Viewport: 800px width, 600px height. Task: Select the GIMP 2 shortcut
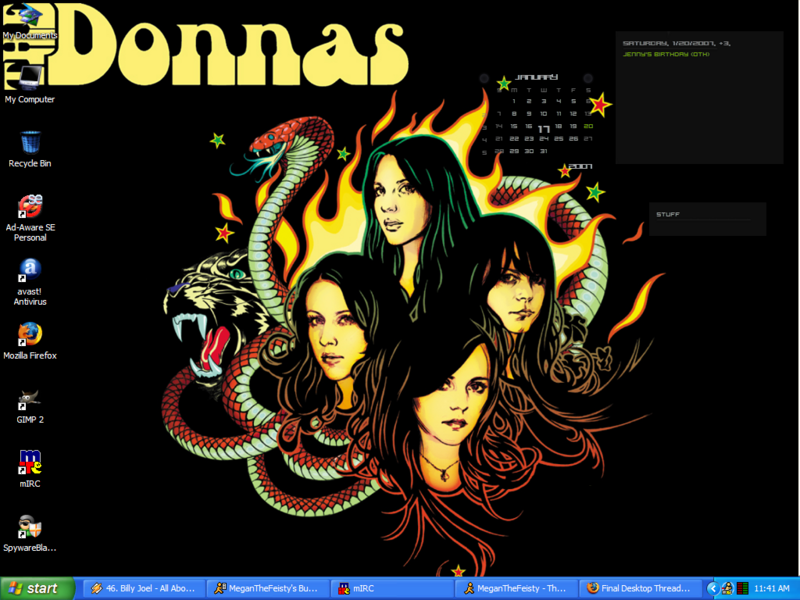(x=30, y=406)
